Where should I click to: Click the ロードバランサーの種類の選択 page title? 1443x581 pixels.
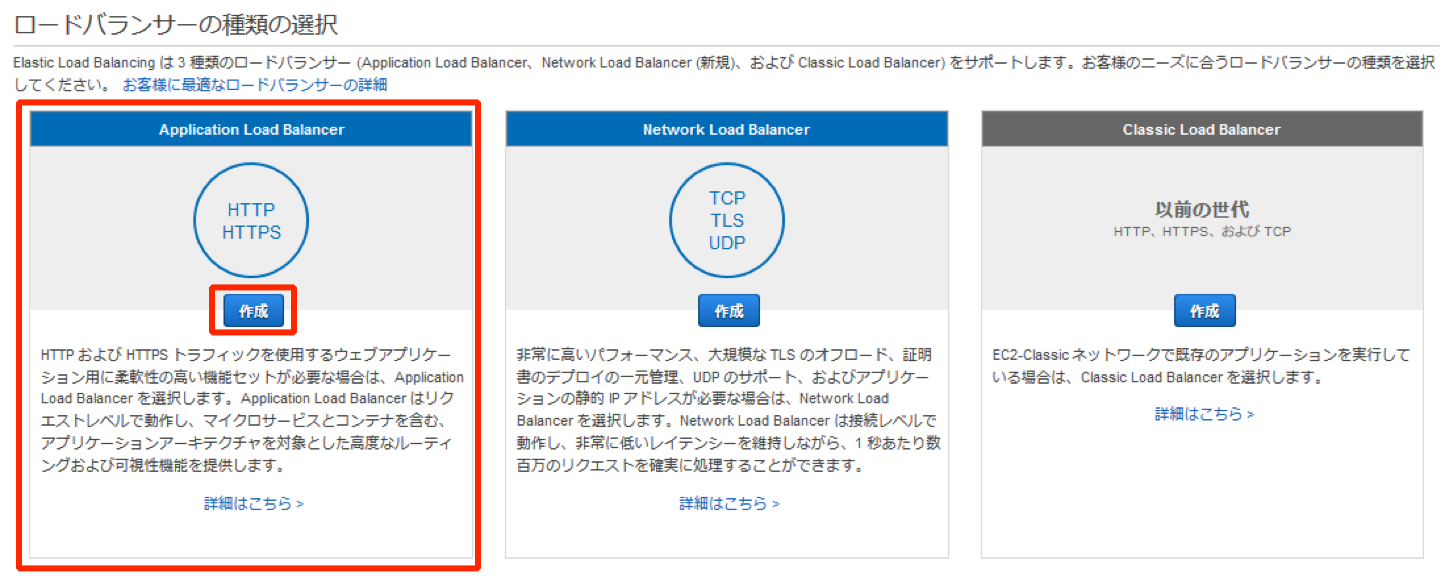pos(176,23)
